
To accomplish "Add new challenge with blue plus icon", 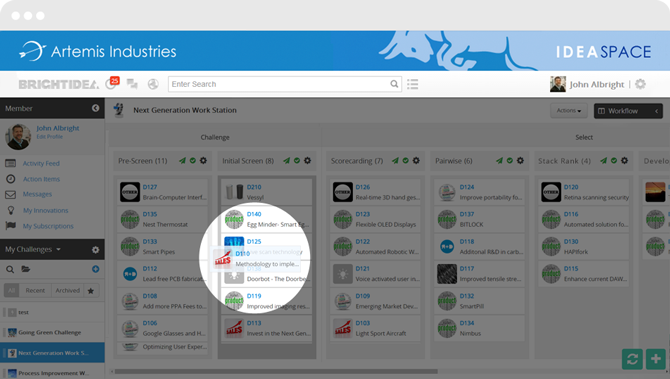I will coord(95,269).
